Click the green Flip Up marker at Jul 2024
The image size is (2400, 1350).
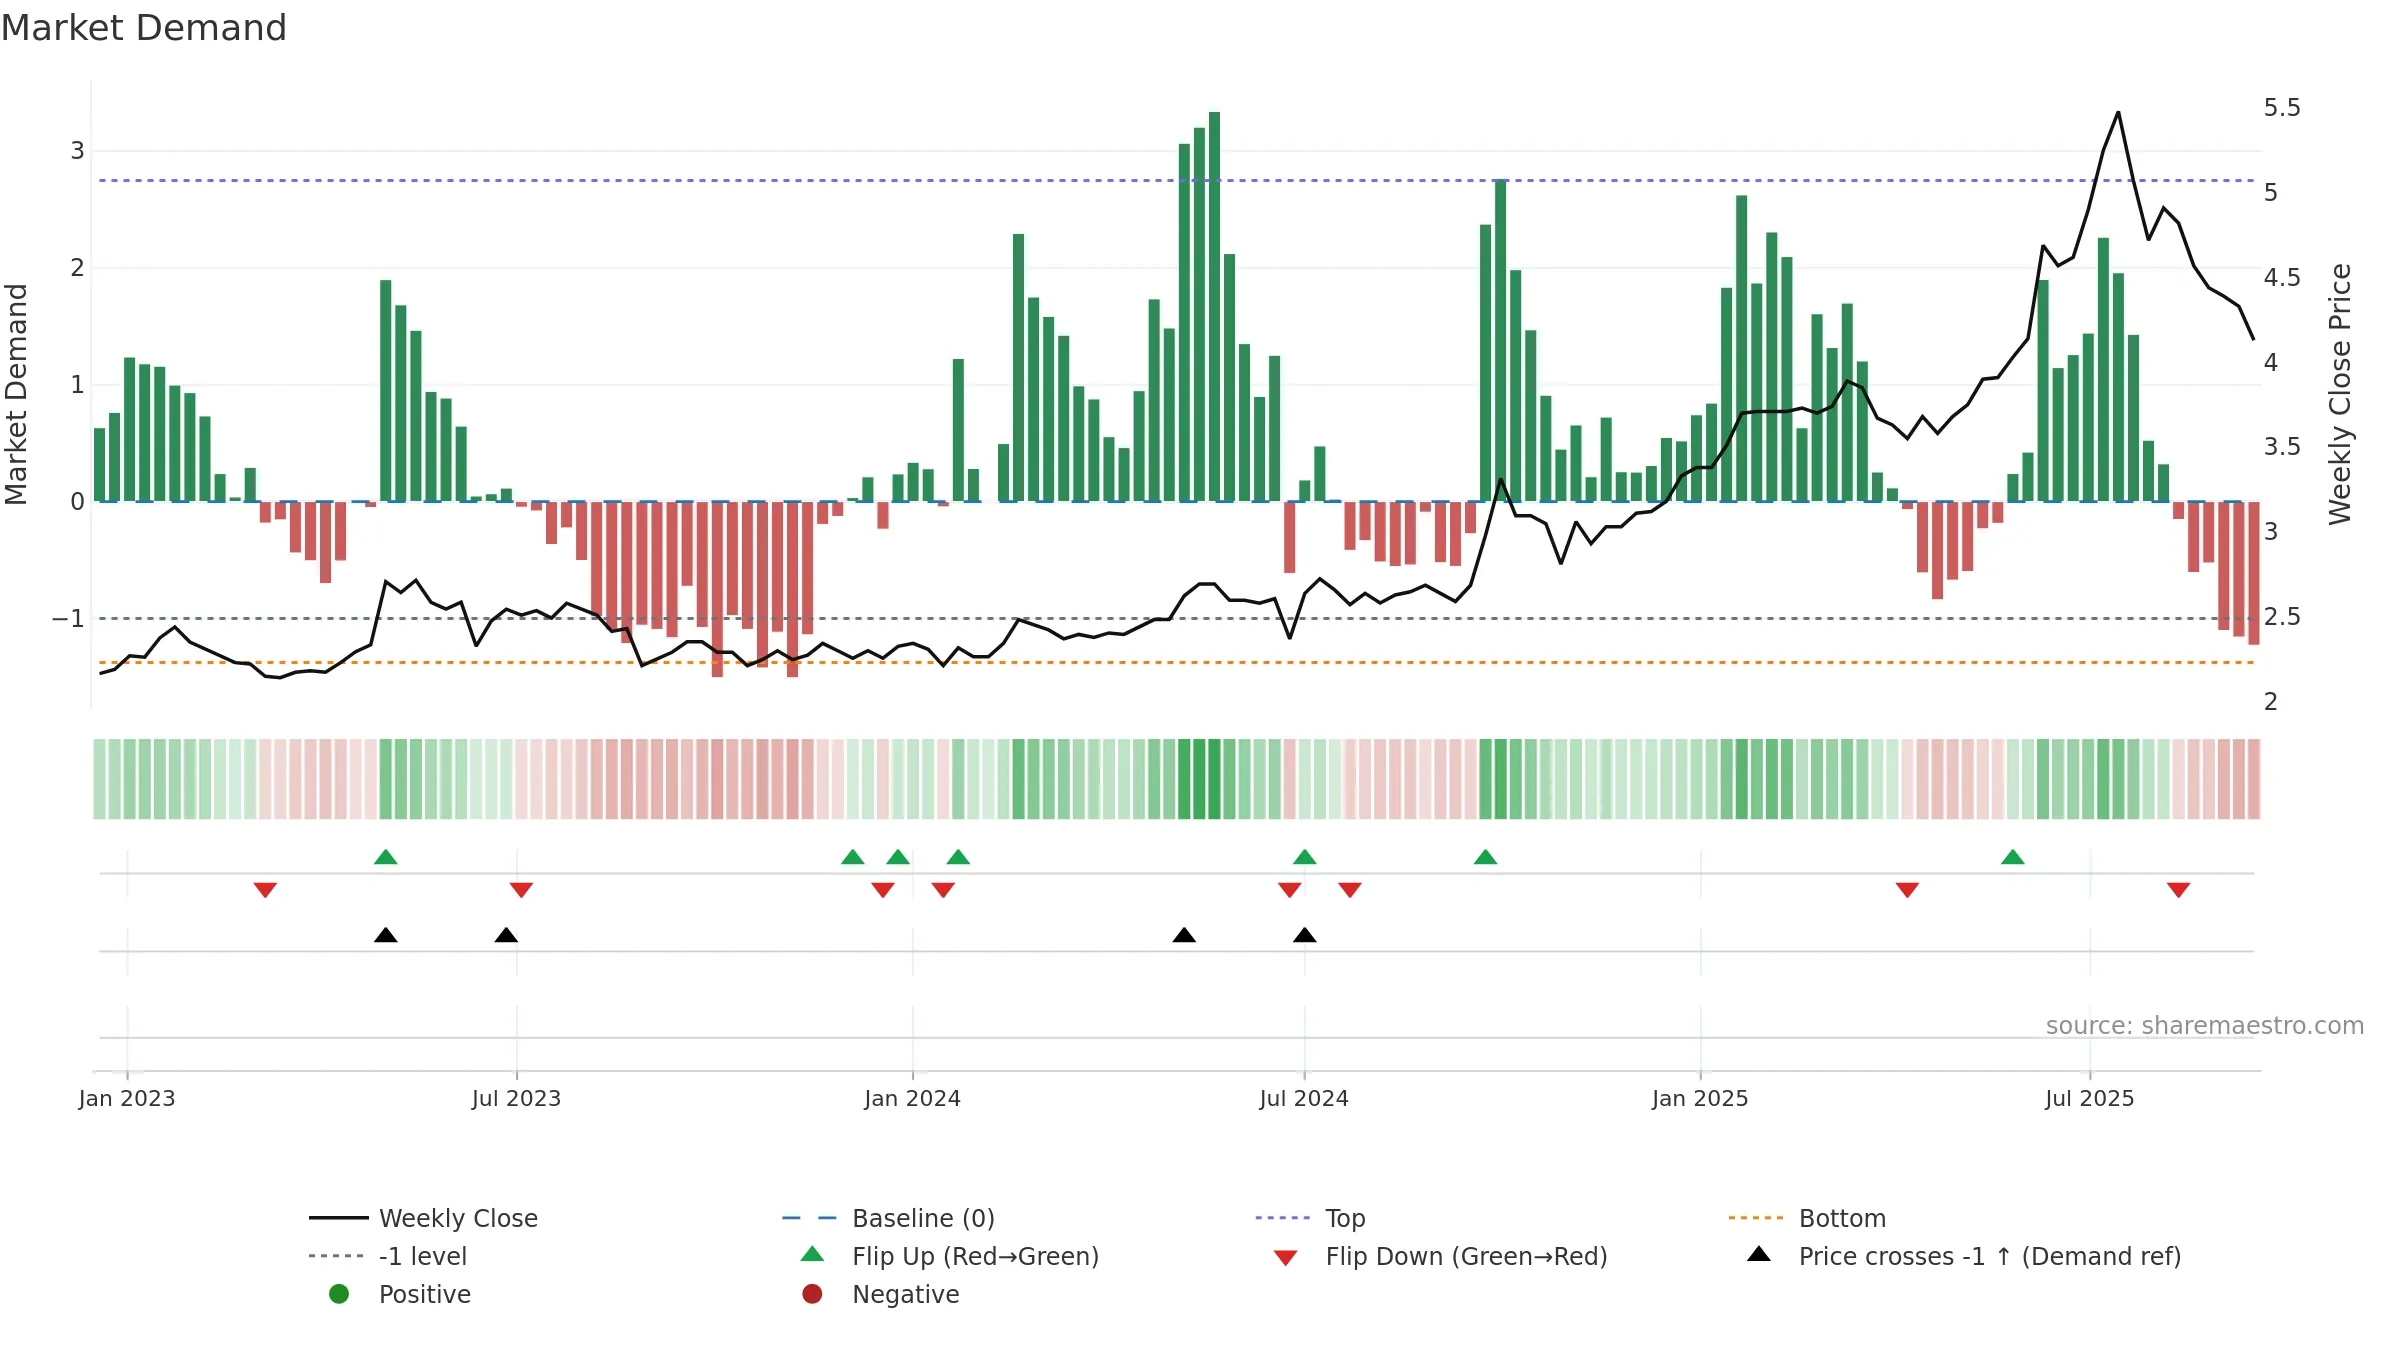click(1305, 857)
